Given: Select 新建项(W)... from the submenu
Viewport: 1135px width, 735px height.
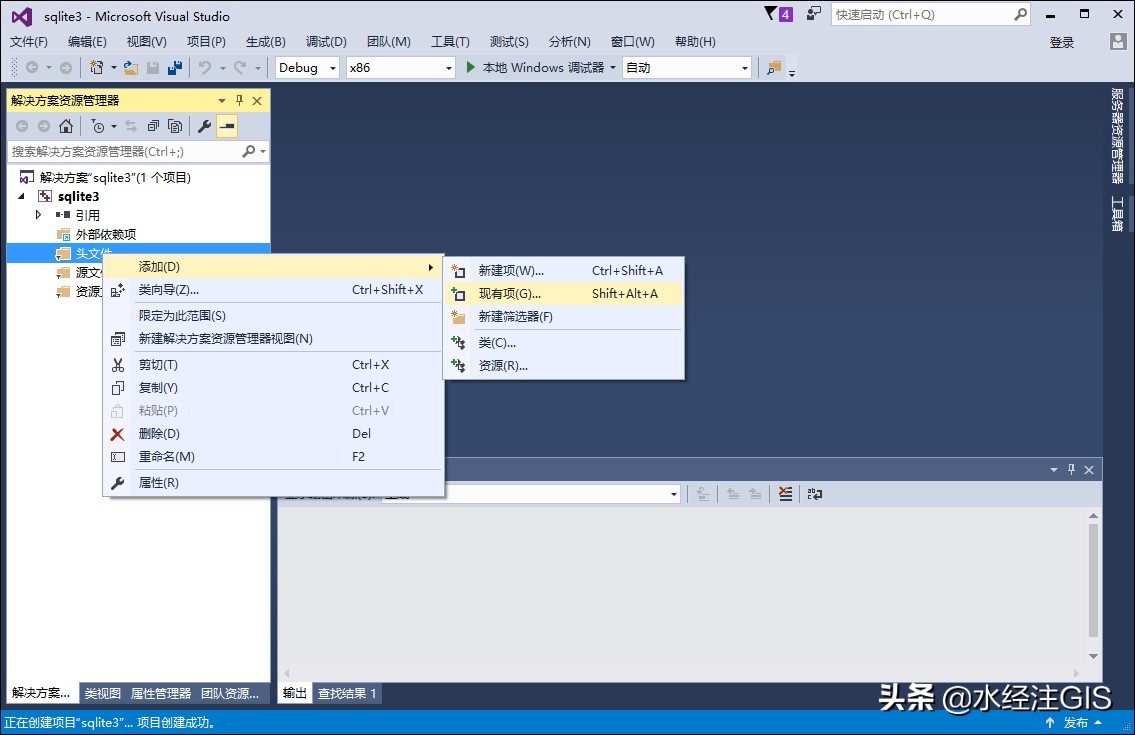Looking at the screenshot, I should tap(564, 270).
